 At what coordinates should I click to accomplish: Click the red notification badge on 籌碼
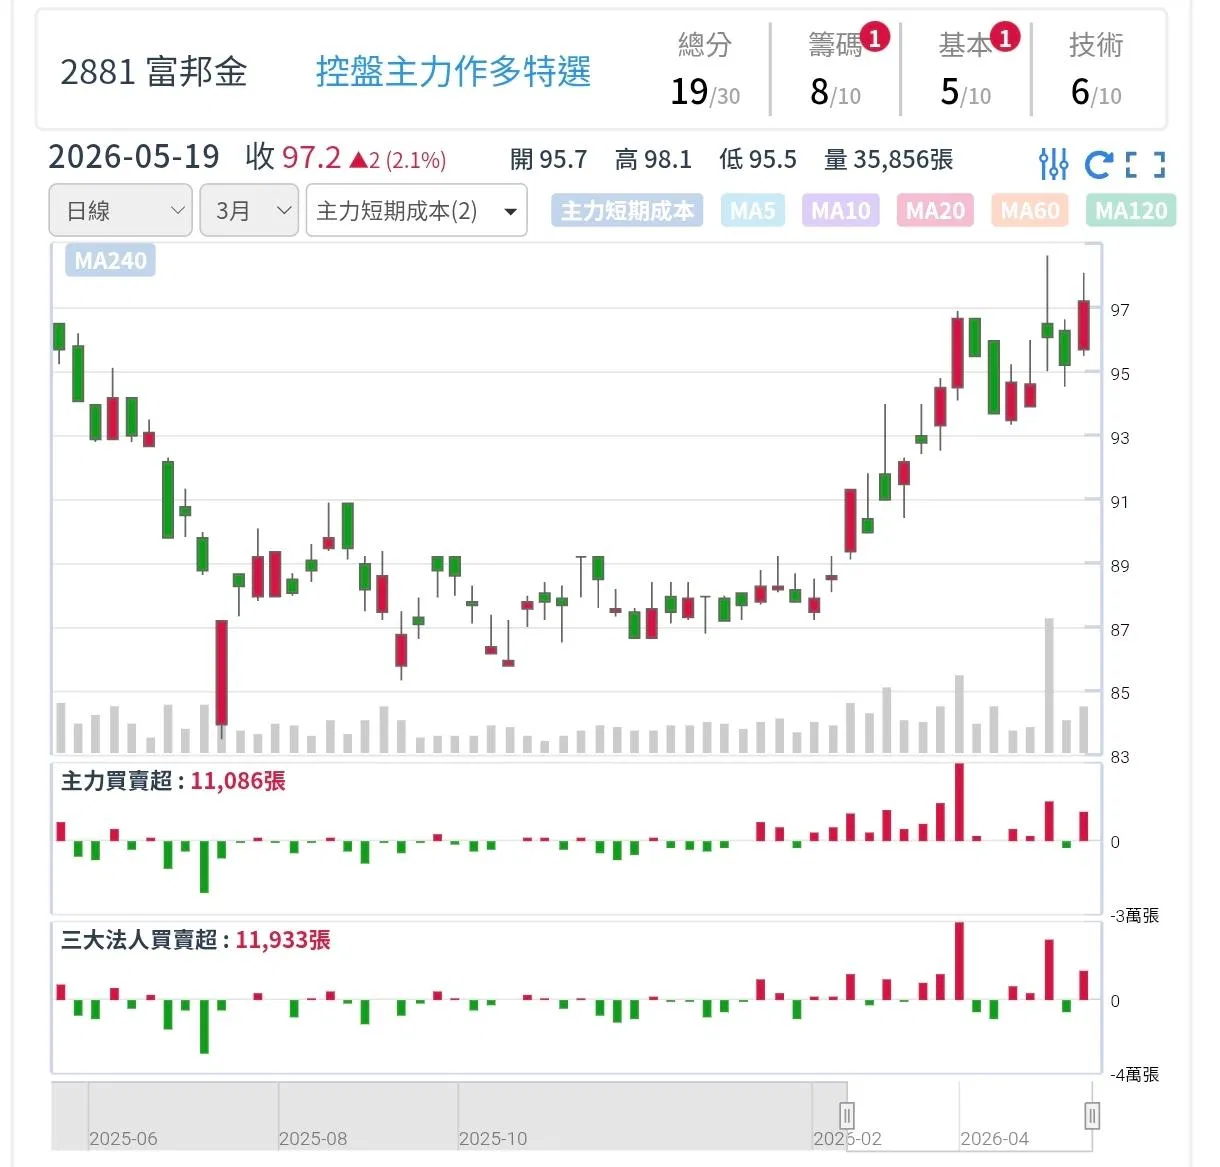point(875,38)
